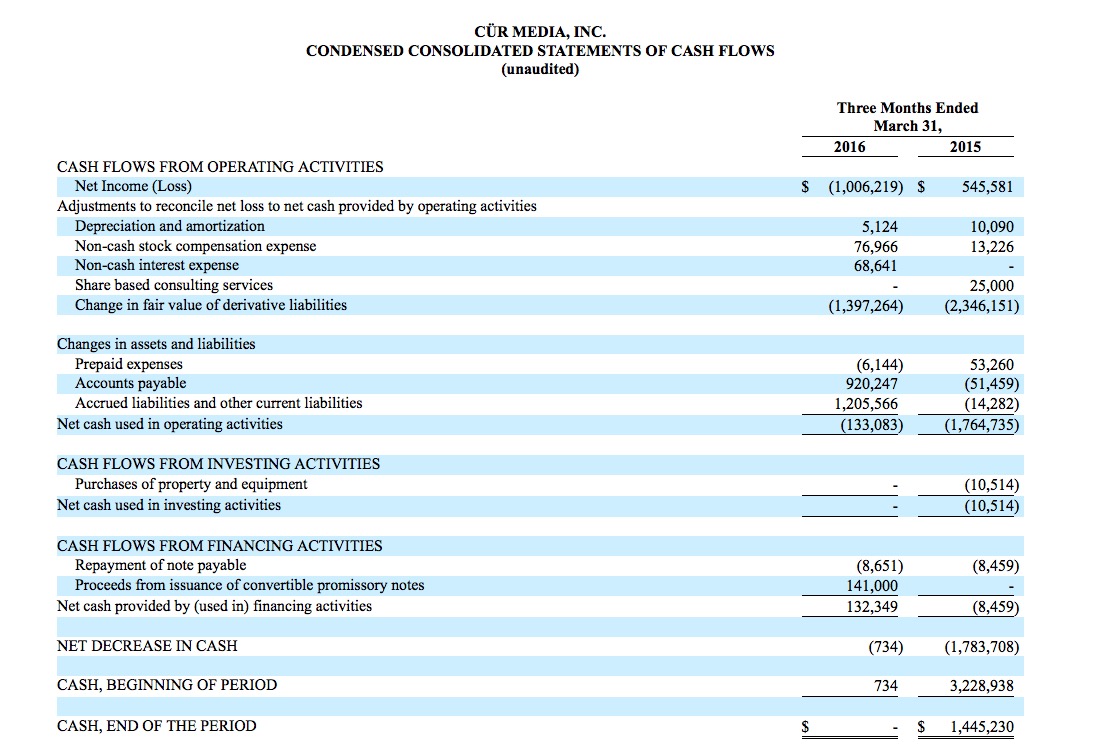Select "(734)" in the Net Decrease in Cash row
The height and width of the screenshot is (755, 1097).
(886, 647)
